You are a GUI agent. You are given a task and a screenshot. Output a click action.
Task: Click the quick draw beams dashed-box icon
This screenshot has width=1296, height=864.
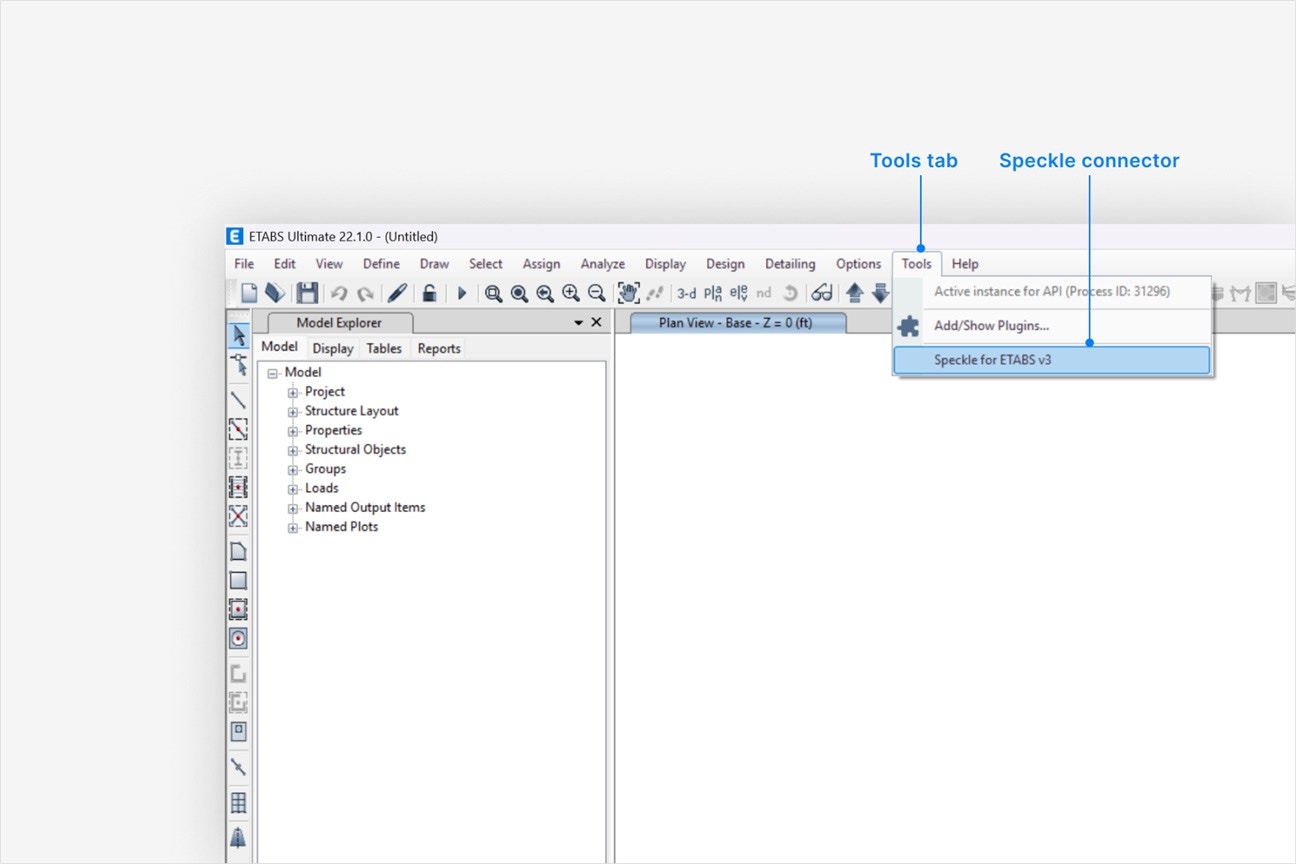coord(238,429)
